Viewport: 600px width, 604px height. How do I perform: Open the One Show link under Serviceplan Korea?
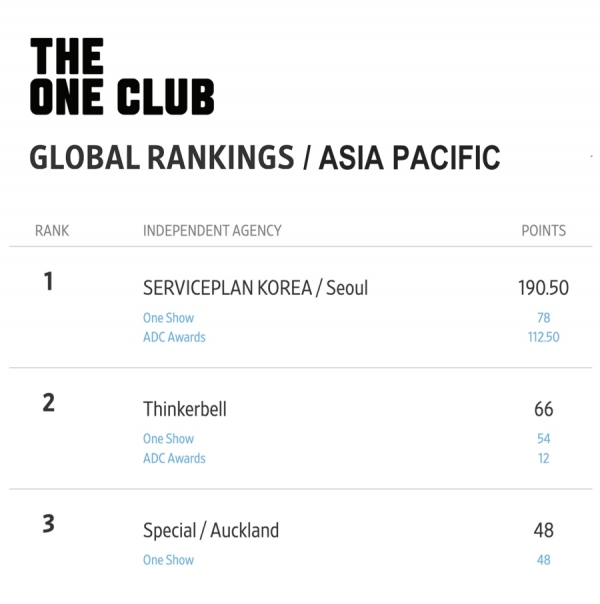pyautogui.click(x=168, y=318)
